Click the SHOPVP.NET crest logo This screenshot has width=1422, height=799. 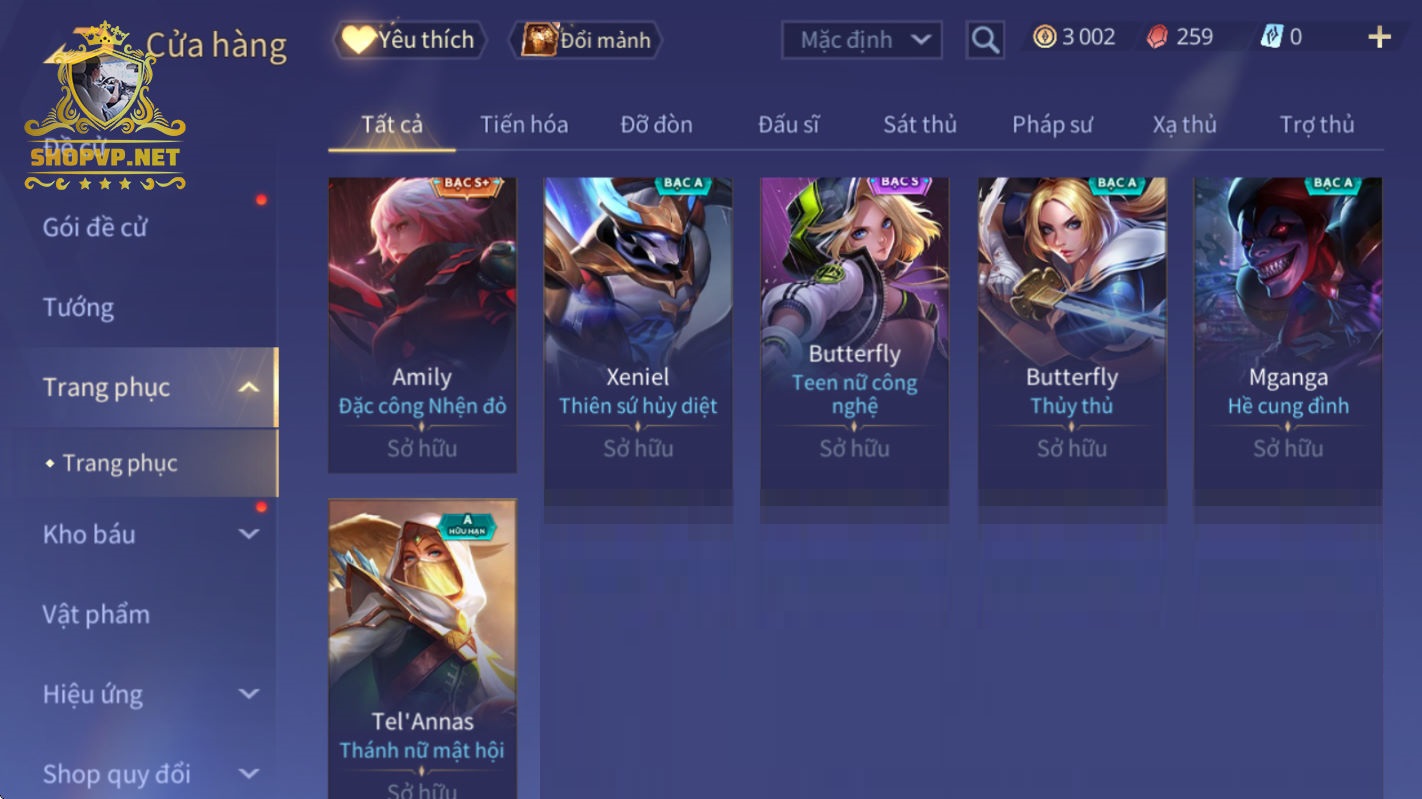[x=105, y=107]
